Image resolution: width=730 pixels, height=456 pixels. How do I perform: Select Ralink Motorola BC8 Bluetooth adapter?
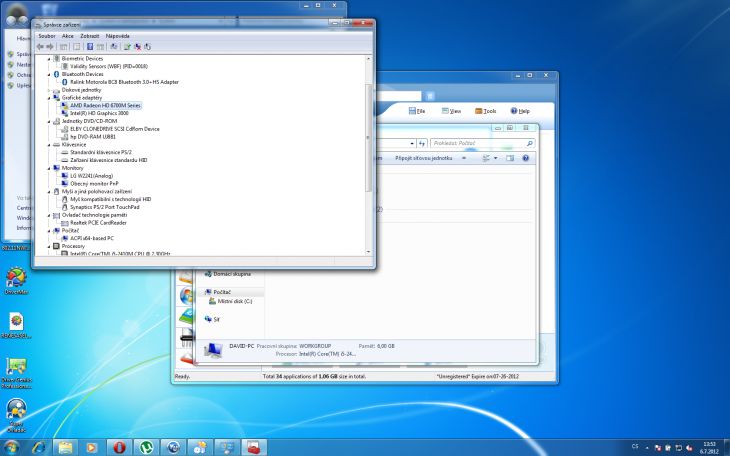point(124,82)
